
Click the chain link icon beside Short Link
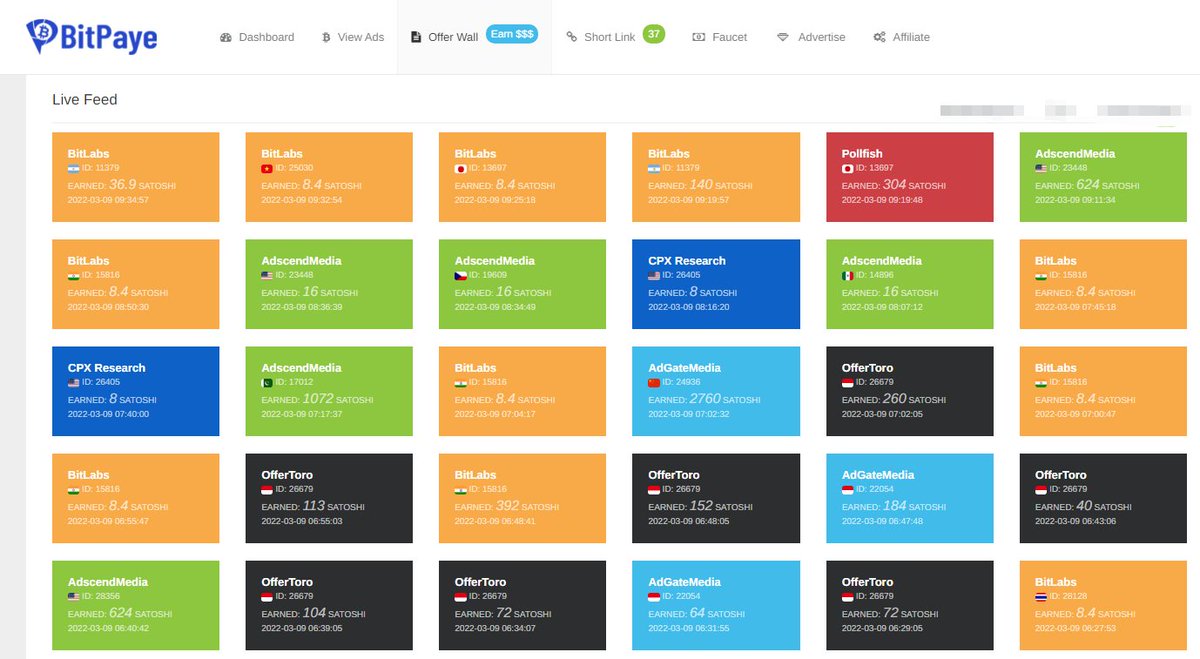572,37
